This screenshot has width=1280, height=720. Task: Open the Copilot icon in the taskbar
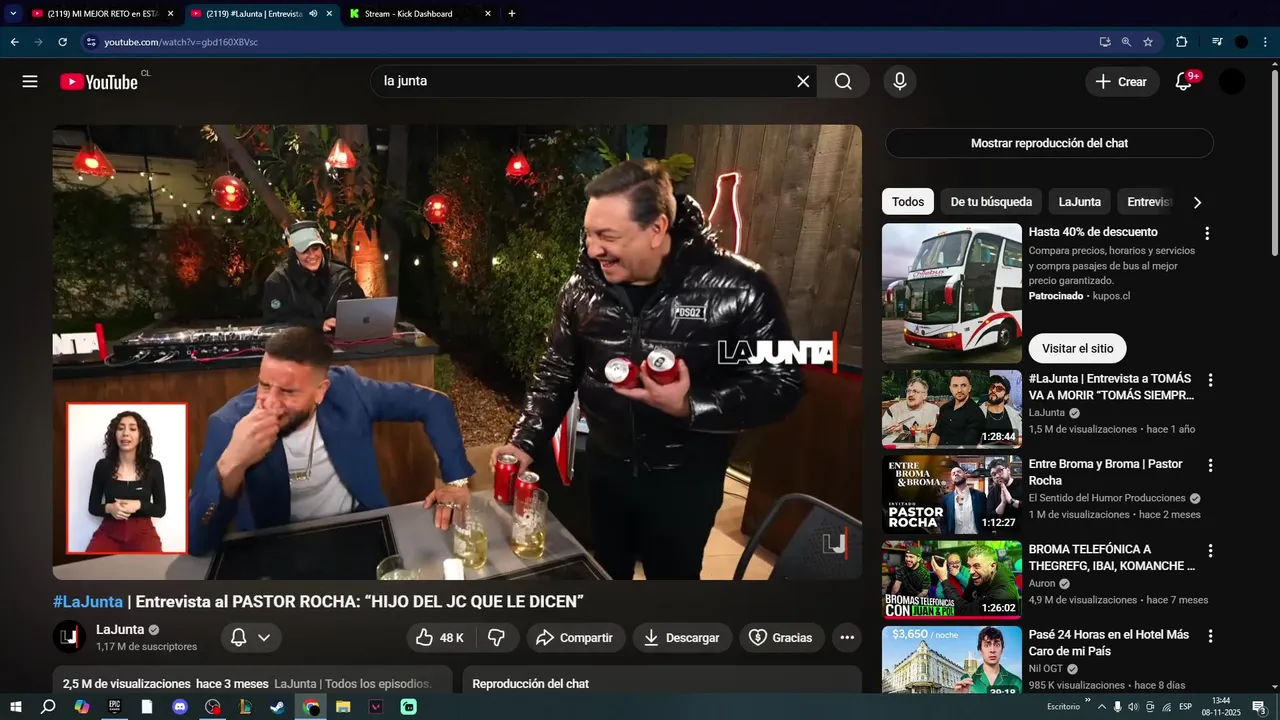(x=81, y=707)
